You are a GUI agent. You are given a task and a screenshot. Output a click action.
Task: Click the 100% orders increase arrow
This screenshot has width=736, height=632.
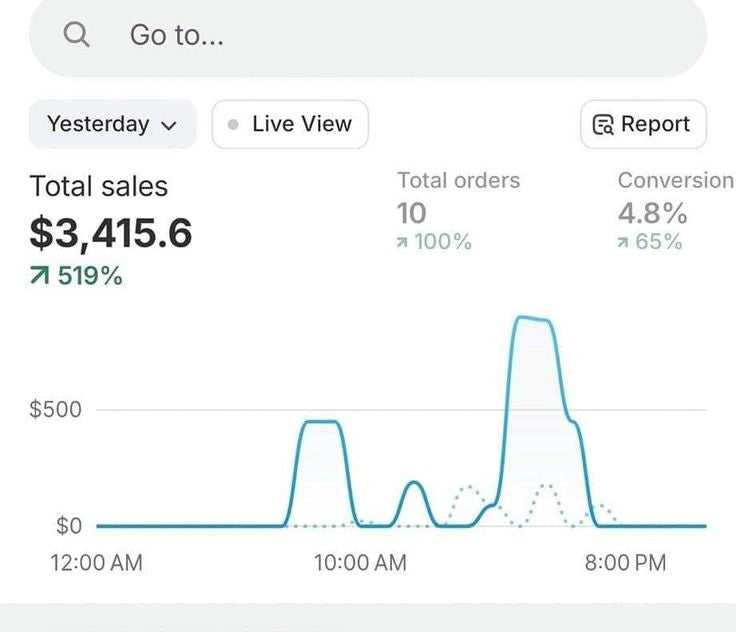[403, 242]
